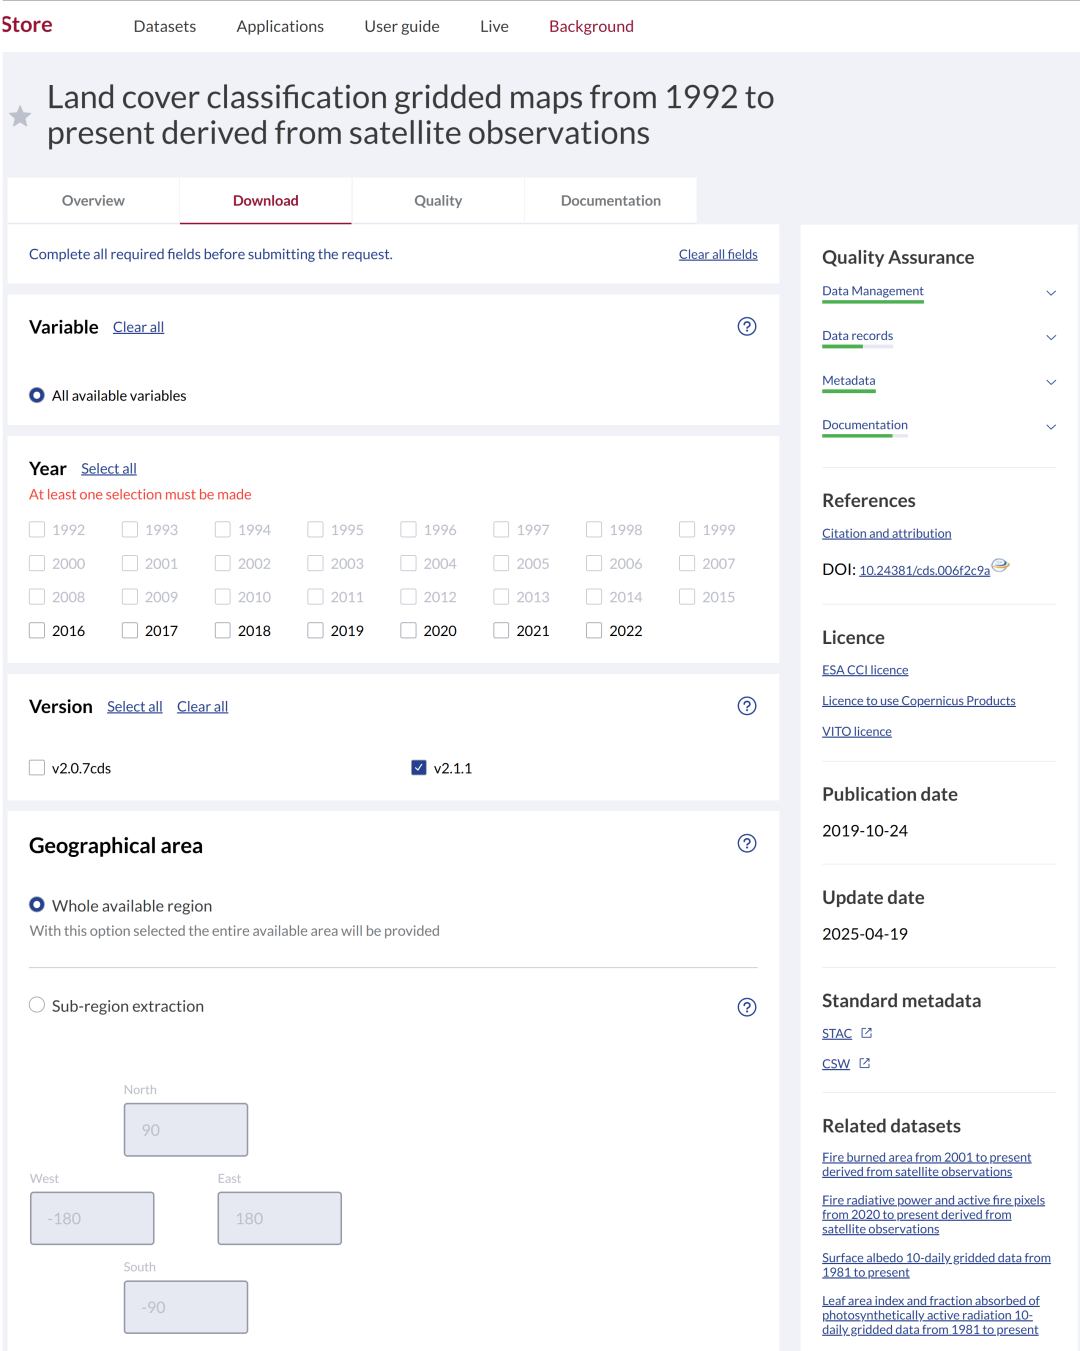
Task: Click the Data records quality link
Action: tap(858, 336)
